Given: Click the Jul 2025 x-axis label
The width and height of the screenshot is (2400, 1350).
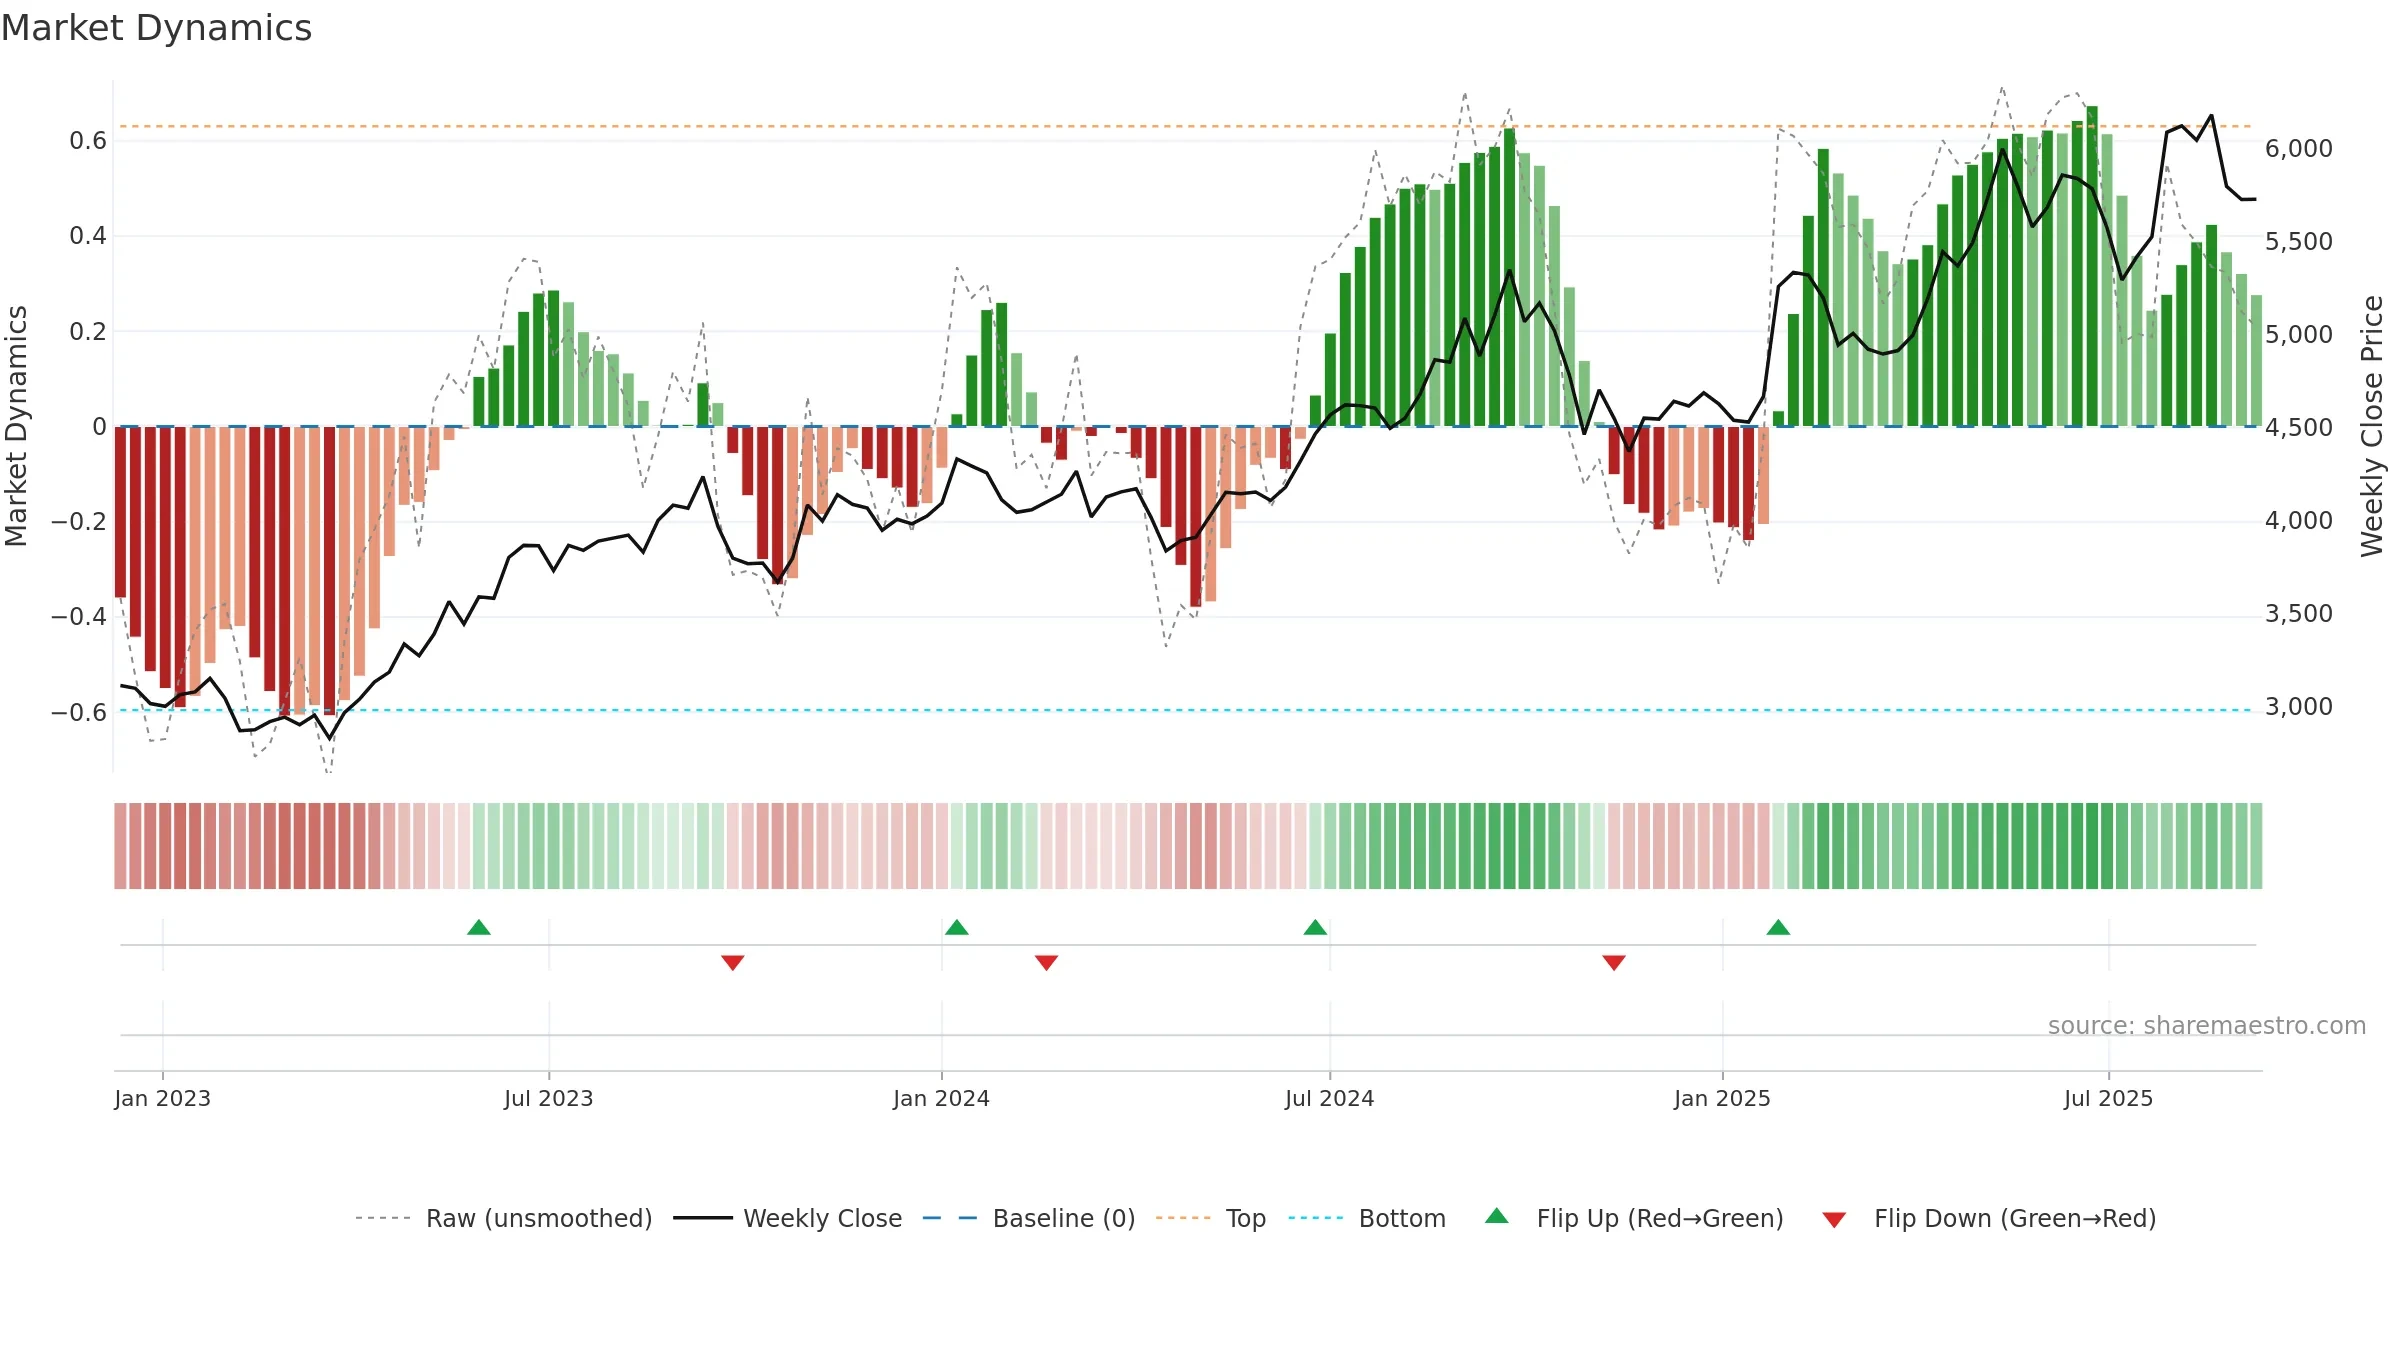Looking at the screenshot, I should click(x=2109, y=1099).
